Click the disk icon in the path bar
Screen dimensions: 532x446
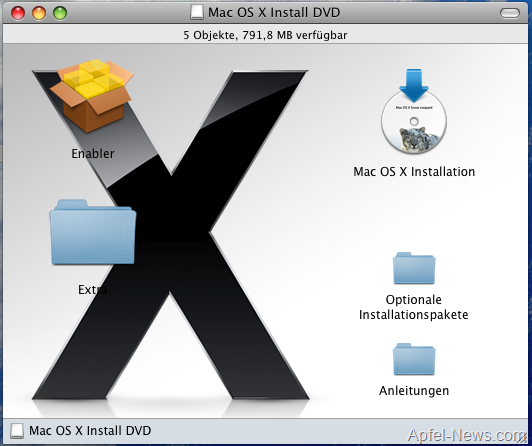click(x=17, y=431)
